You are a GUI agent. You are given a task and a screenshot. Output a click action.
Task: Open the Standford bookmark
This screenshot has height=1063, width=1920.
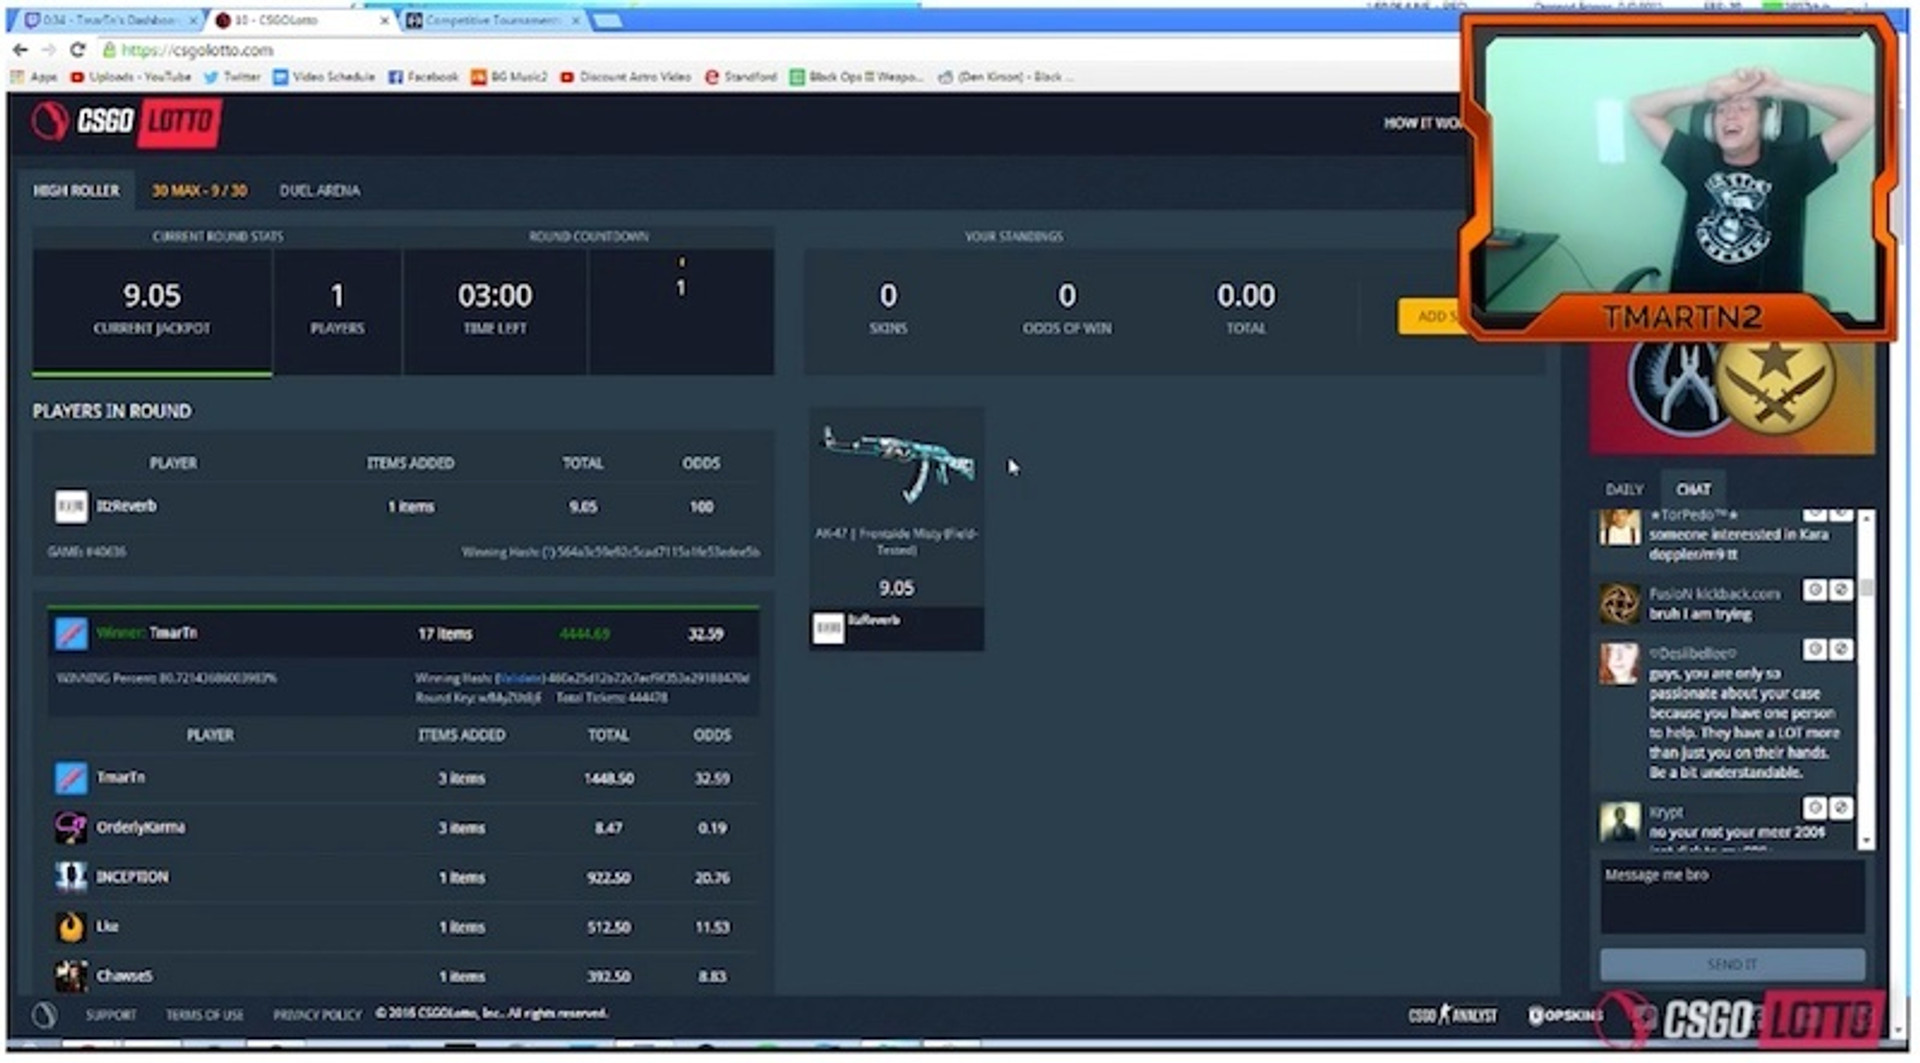click(x=741, y=77)
